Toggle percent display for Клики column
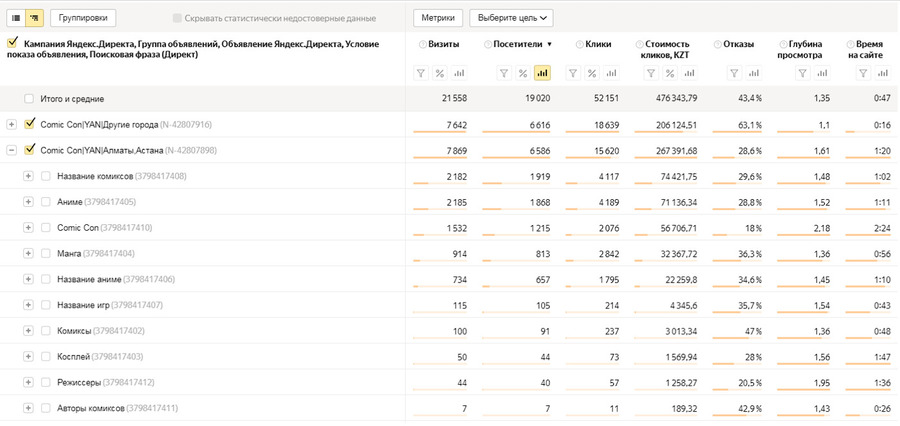 [592, 73]
